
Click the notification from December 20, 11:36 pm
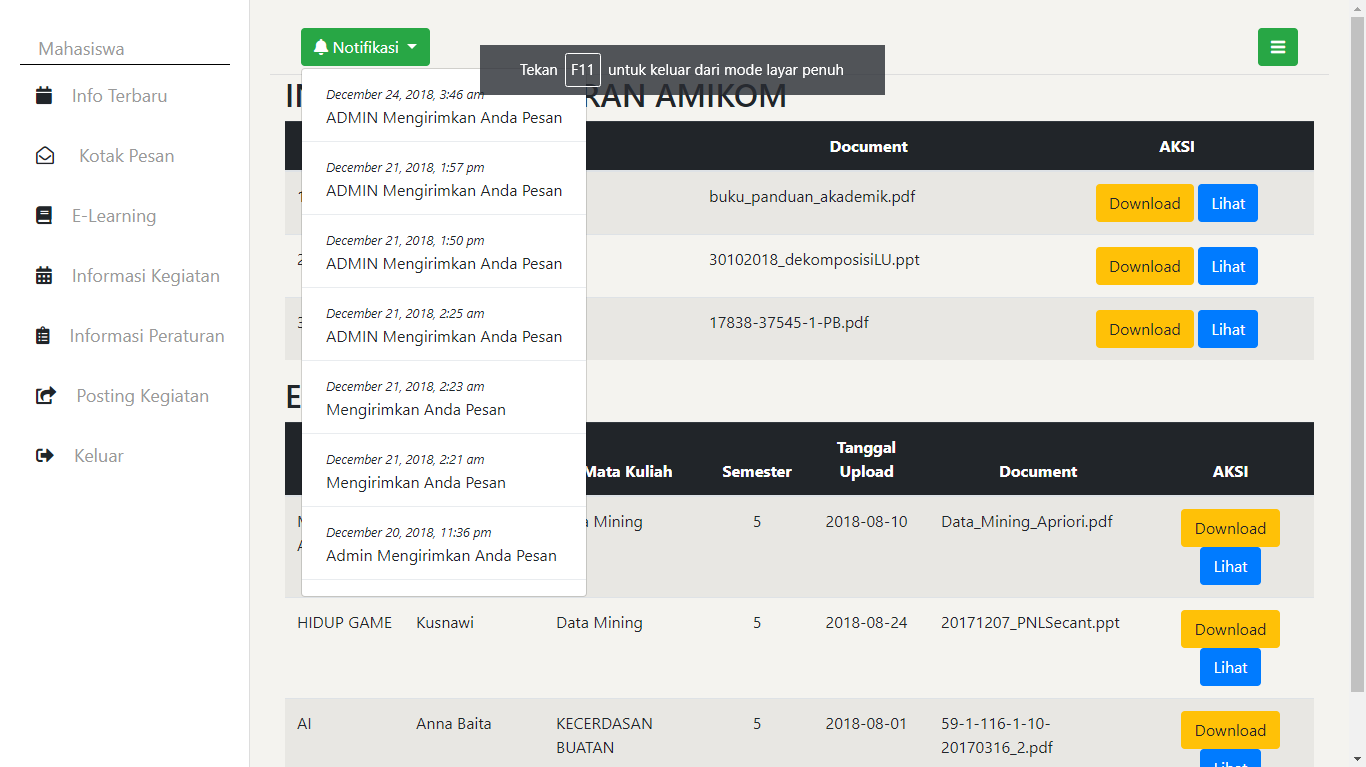coord(443,544)
